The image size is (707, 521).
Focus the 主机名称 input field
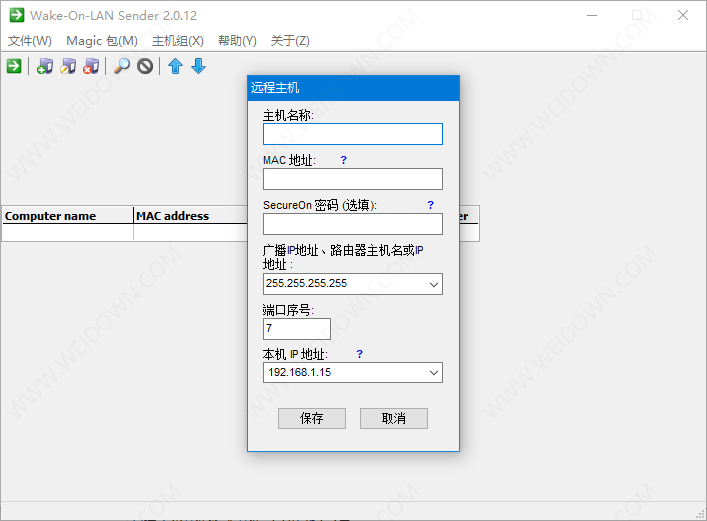[x=353, y=134]
